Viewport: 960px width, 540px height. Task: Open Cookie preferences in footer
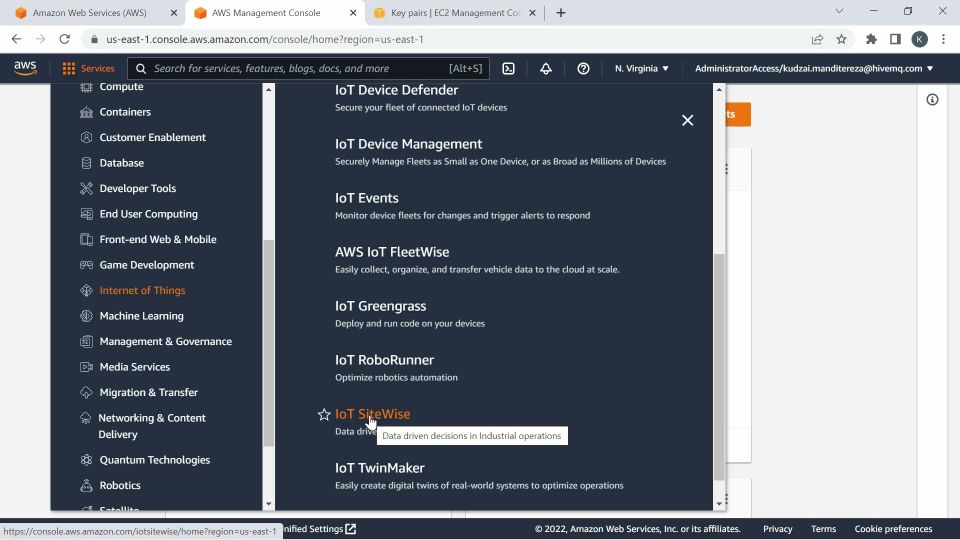pyautogui.click(x=893, y=529)
